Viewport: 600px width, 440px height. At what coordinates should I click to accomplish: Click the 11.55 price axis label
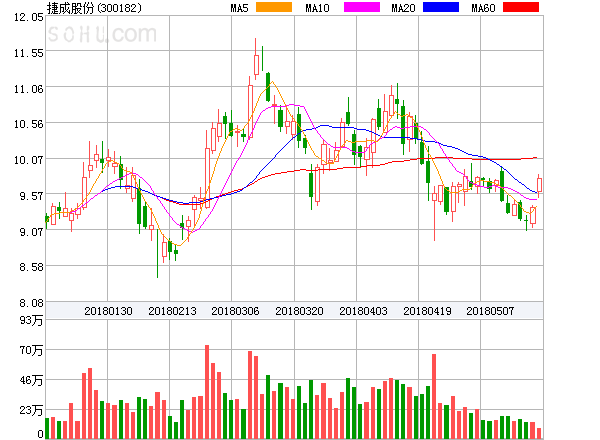point(29,53)
